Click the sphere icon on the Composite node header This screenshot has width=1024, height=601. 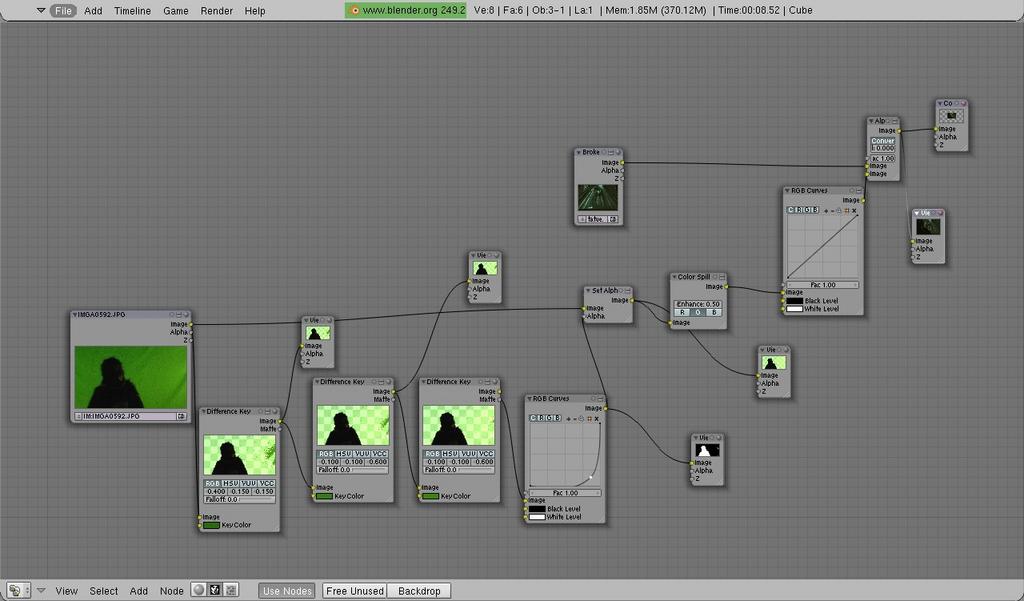[x=963, y=104]
